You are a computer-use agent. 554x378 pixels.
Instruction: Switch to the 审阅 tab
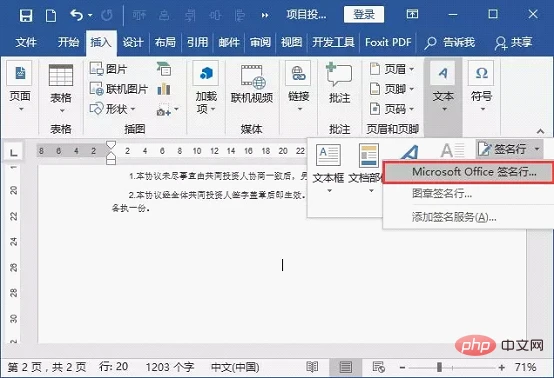click(260, 42)
